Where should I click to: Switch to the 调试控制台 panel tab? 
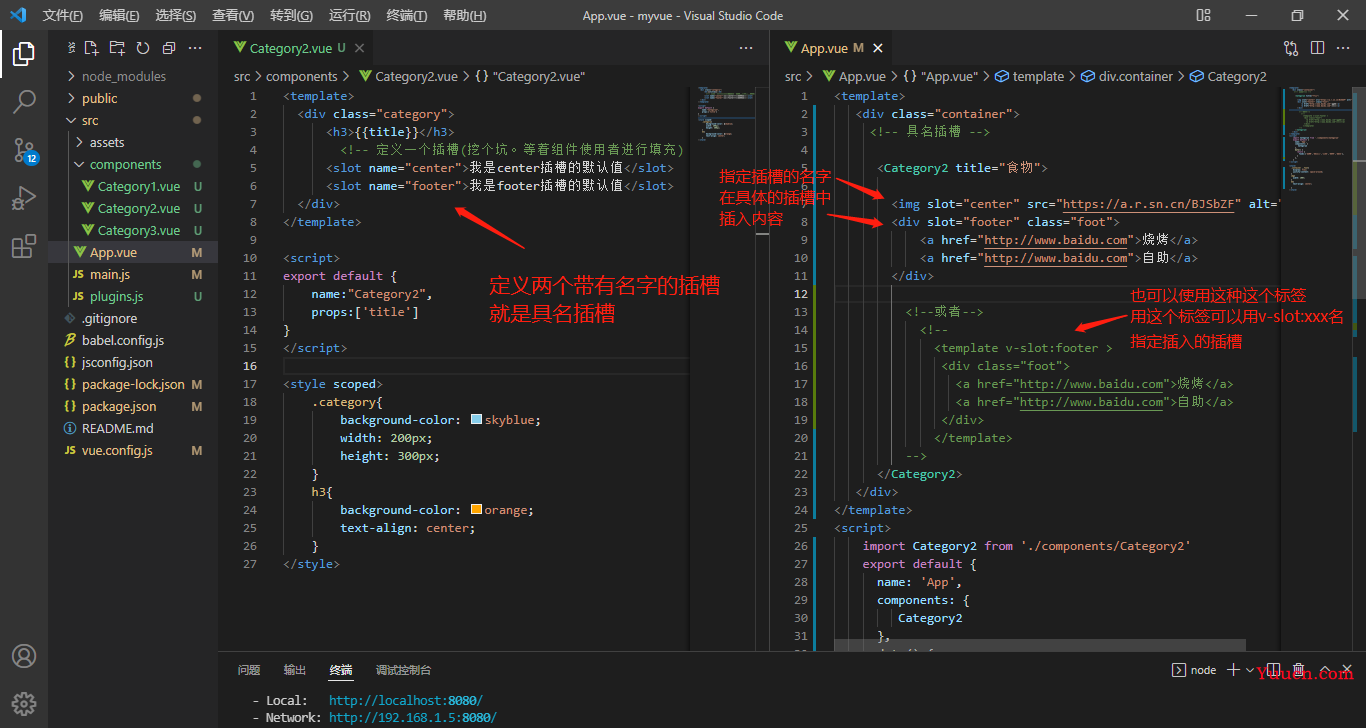tap(403, 670)
